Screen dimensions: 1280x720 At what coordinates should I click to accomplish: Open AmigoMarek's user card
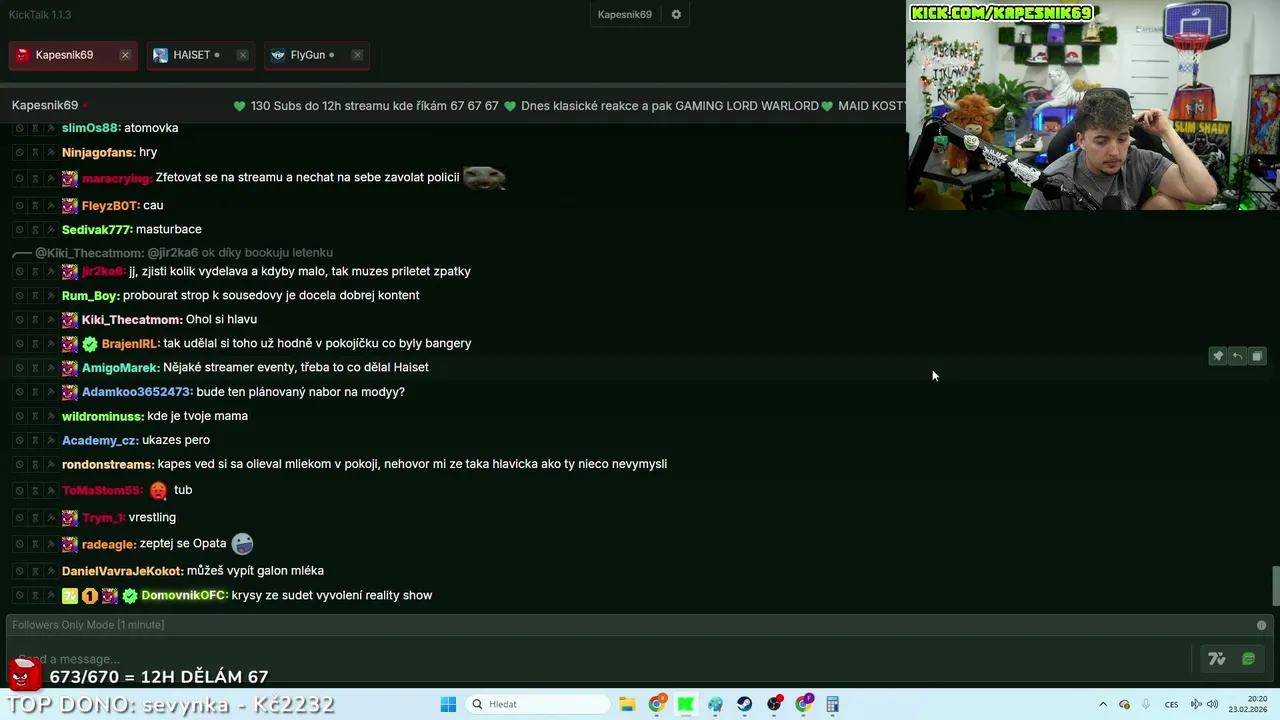click(121, 368)
